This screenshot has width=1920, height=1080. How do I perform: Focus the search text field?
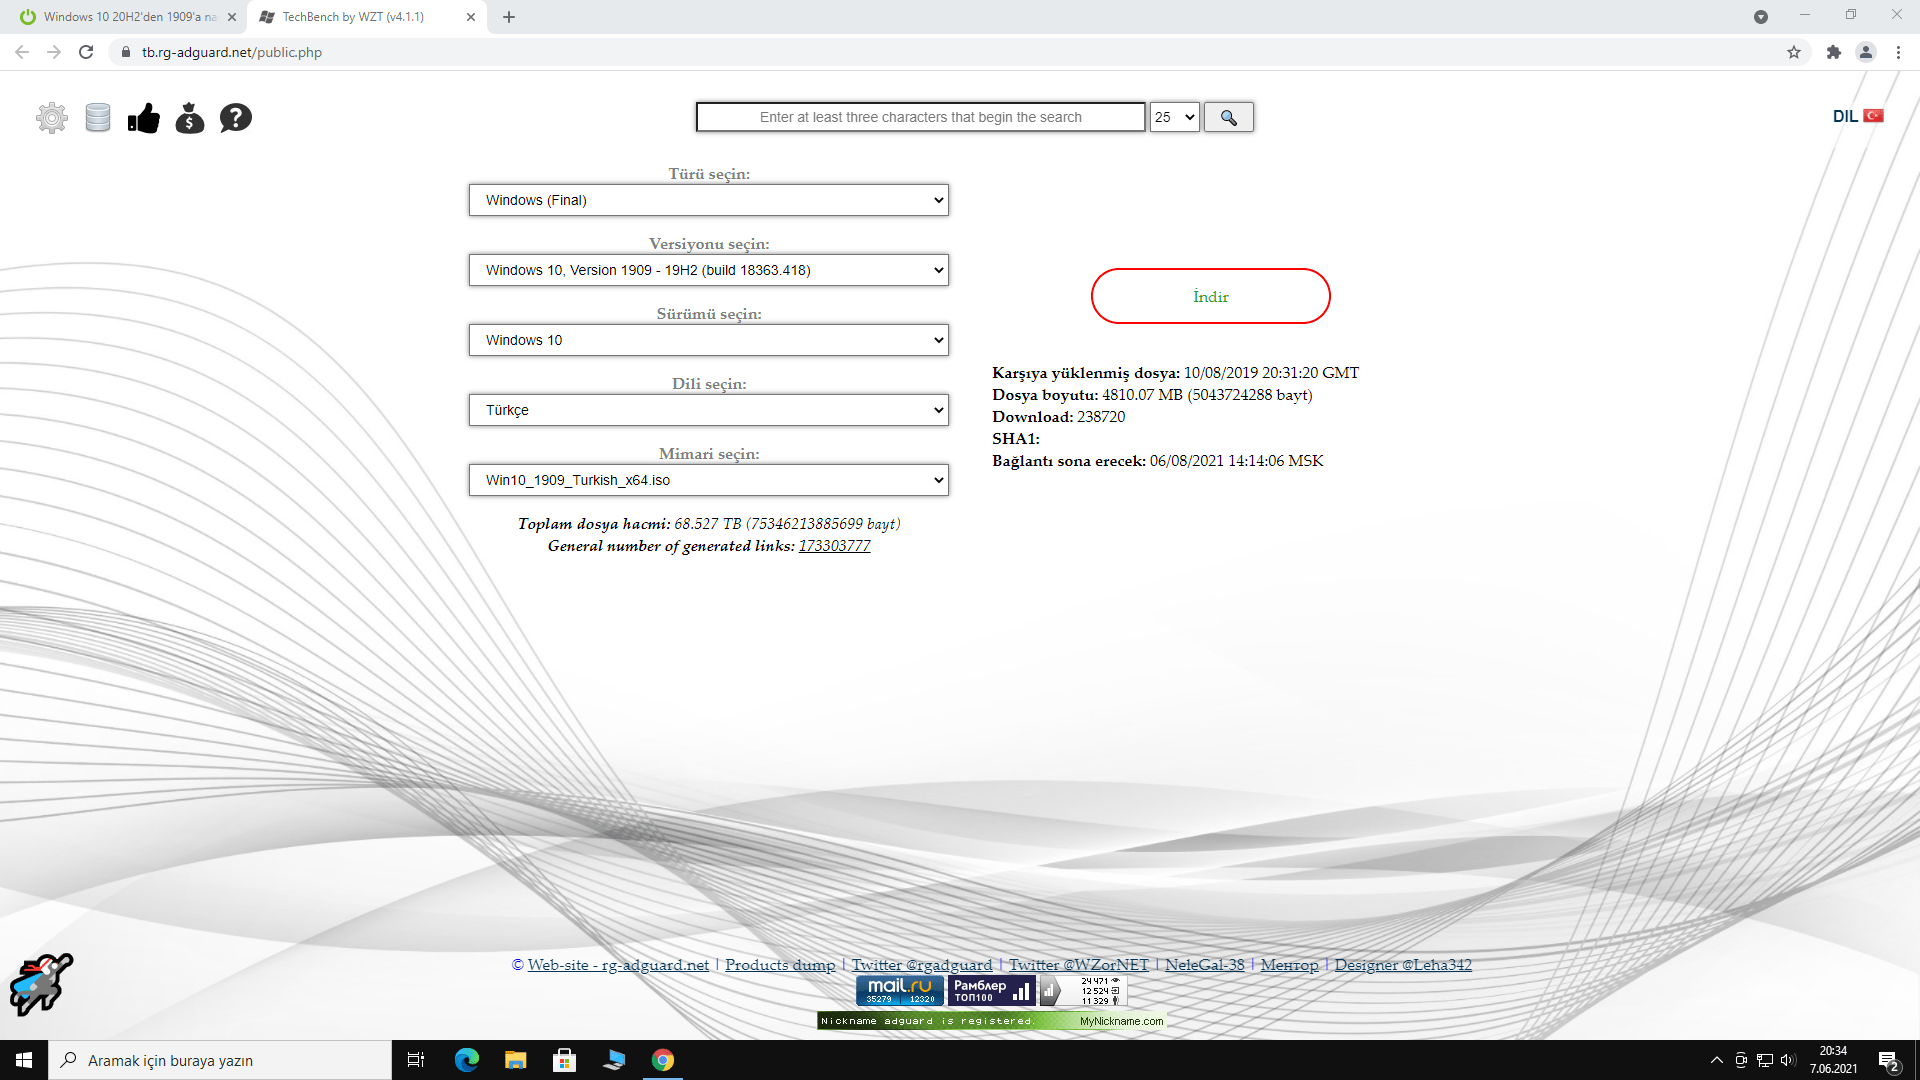pyautogui.click(x=921, y=117)
